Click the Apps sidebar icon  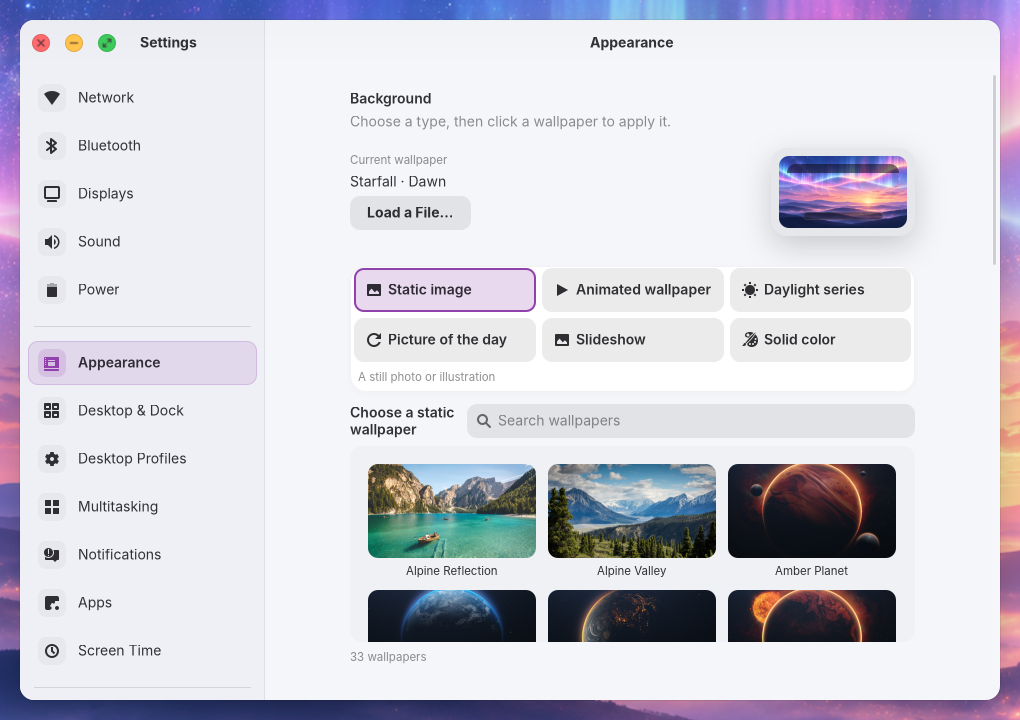pos(52,603)
